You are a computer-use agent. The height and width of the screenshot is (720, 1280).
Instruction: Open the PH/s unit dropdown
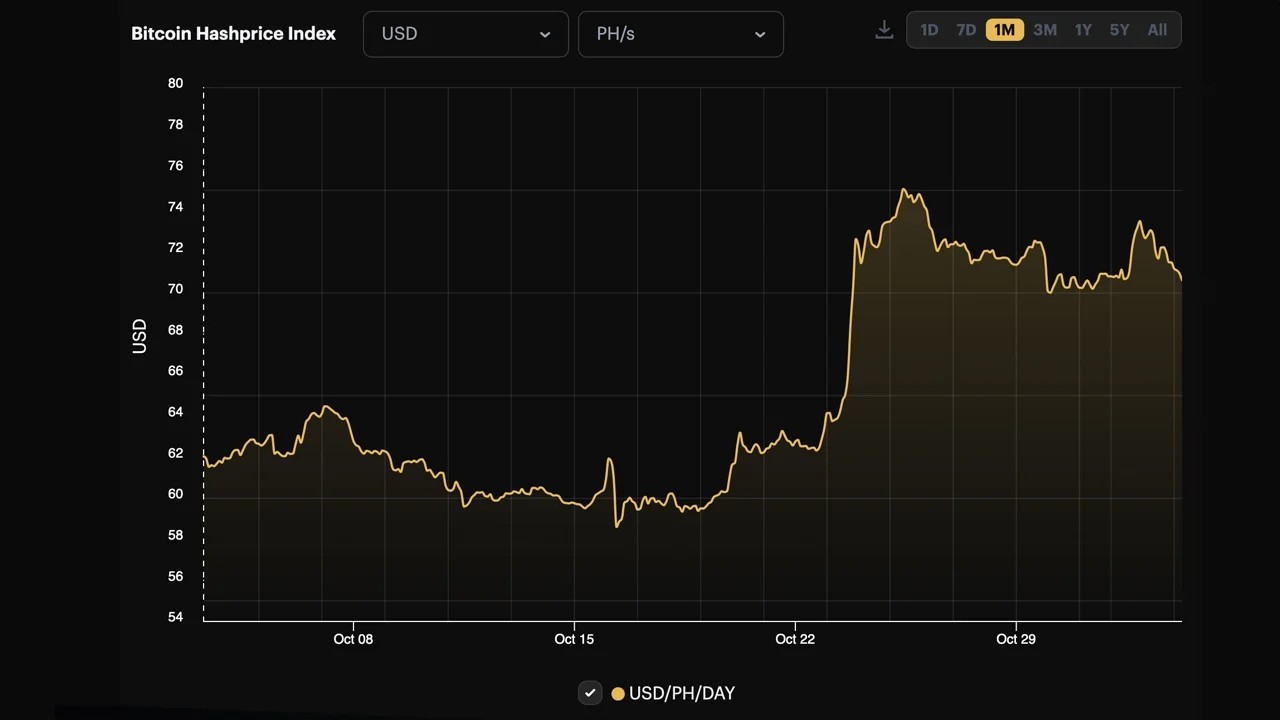[x=681, y=34]
